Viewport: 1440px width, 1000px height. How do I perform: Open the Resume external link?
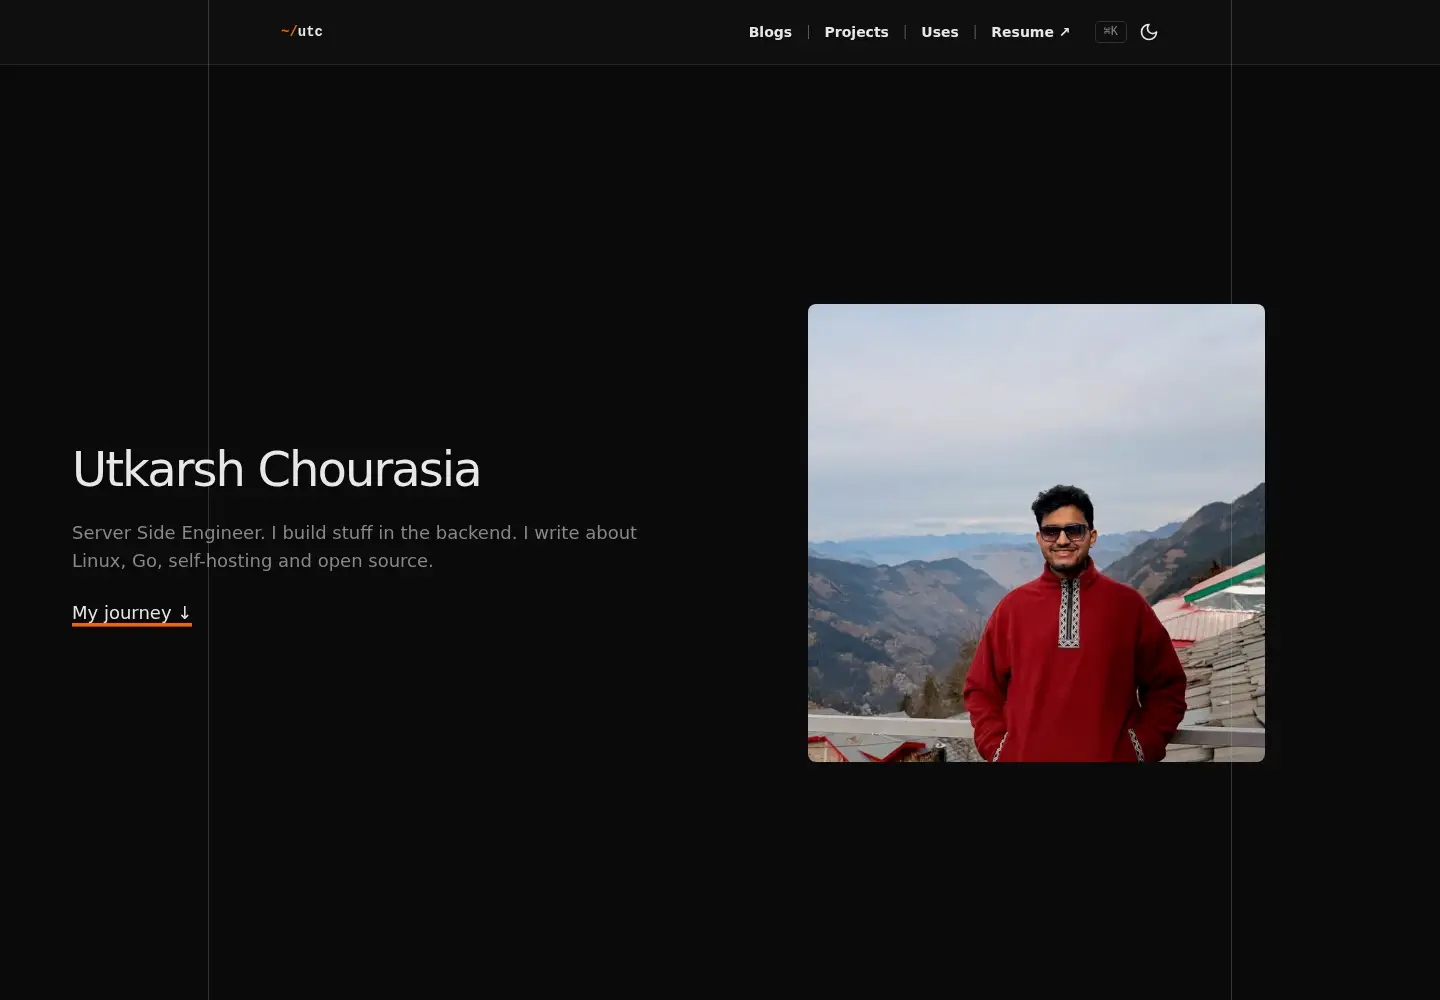coord(1031,32)
